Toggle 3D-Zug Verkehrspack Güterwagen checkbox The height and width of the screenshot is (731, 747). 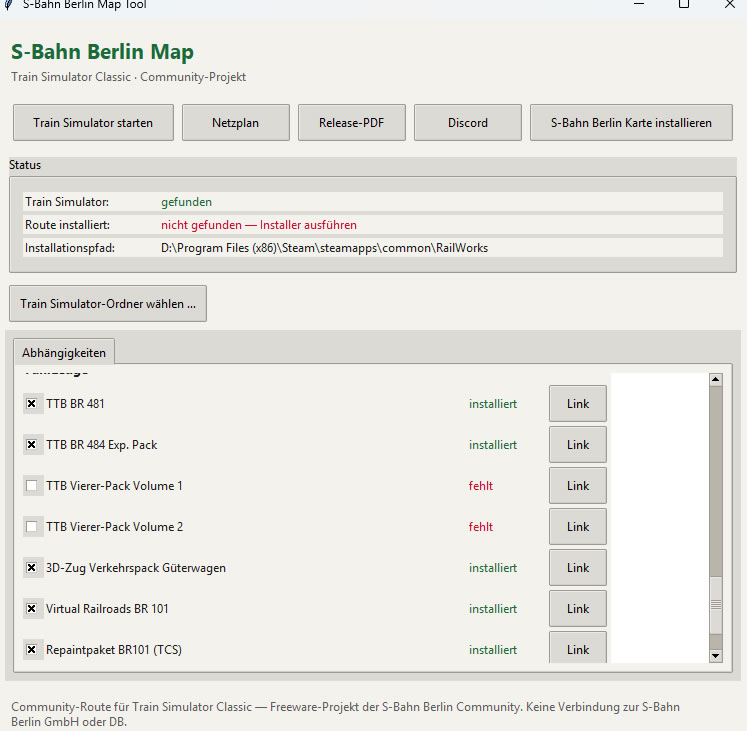pyautogui.click(x=31, y=568)
